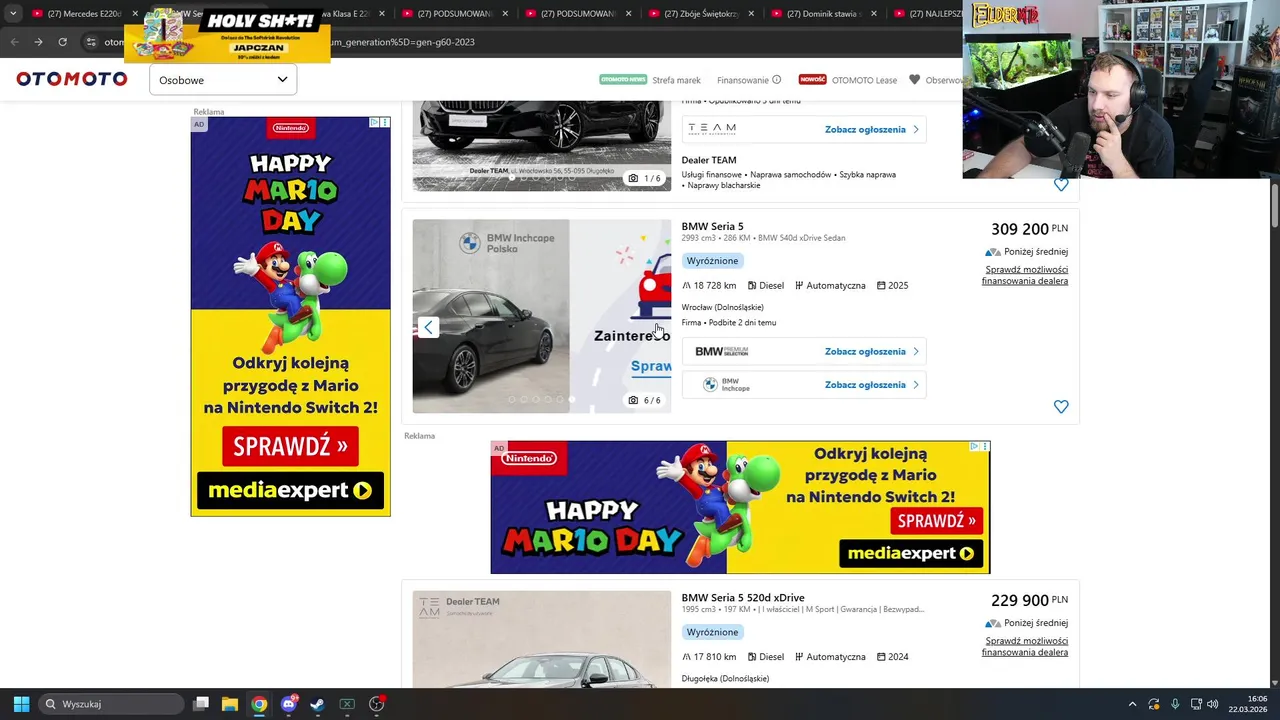The height and width of the screenshot is (720, 1280).
Task: Open the BMW Seria 5 309 200 PLN listing title
Action: click(x=712, y=227)
